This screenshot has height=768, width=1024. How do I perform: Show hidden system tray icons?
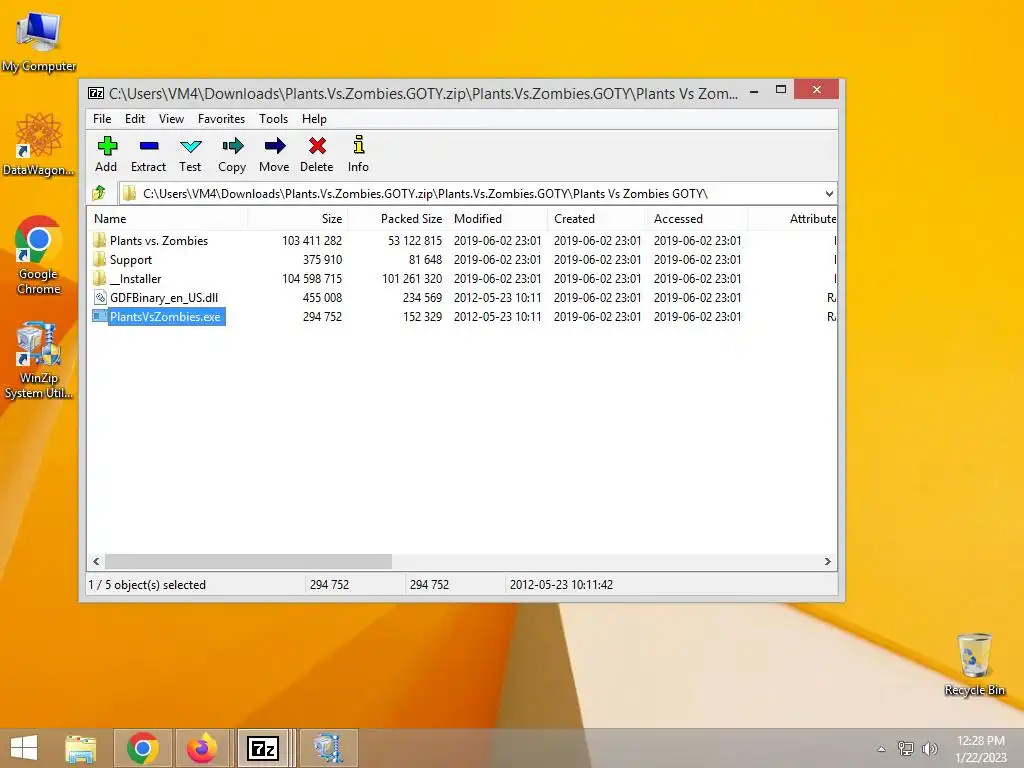(881, 748)
